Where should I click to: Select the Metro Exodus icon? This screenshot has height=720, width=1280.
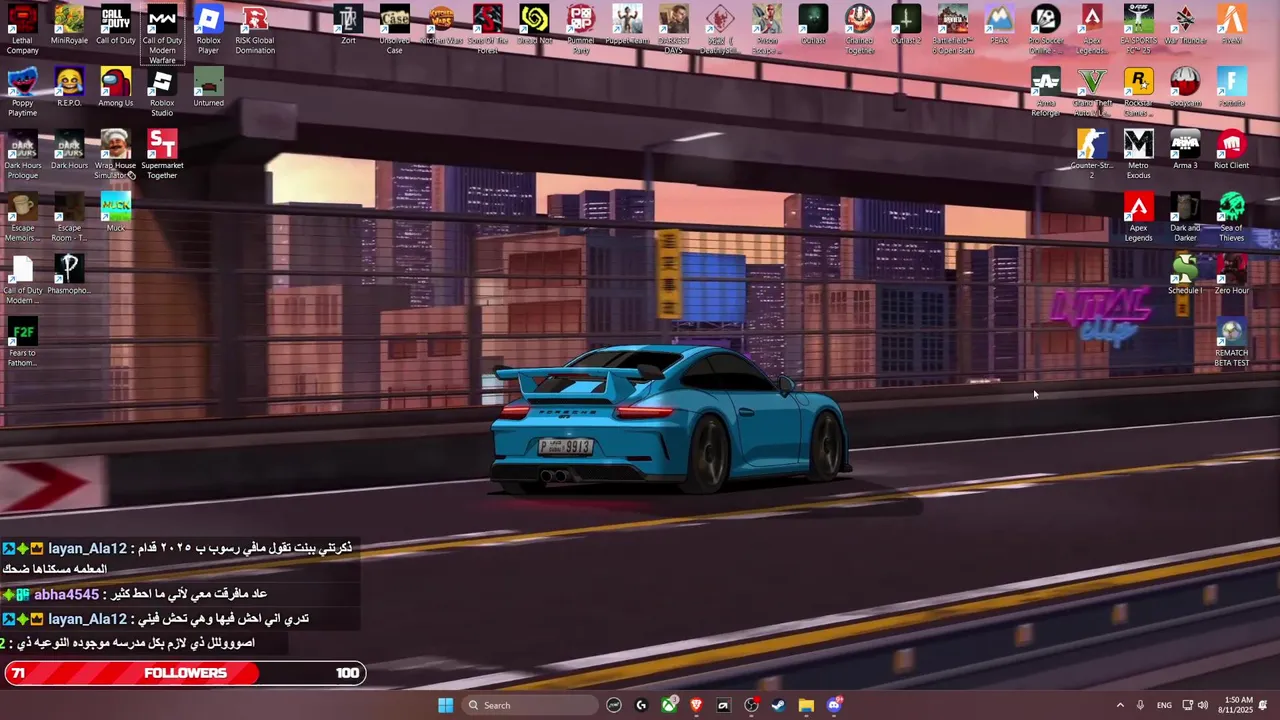[1138, 155]
